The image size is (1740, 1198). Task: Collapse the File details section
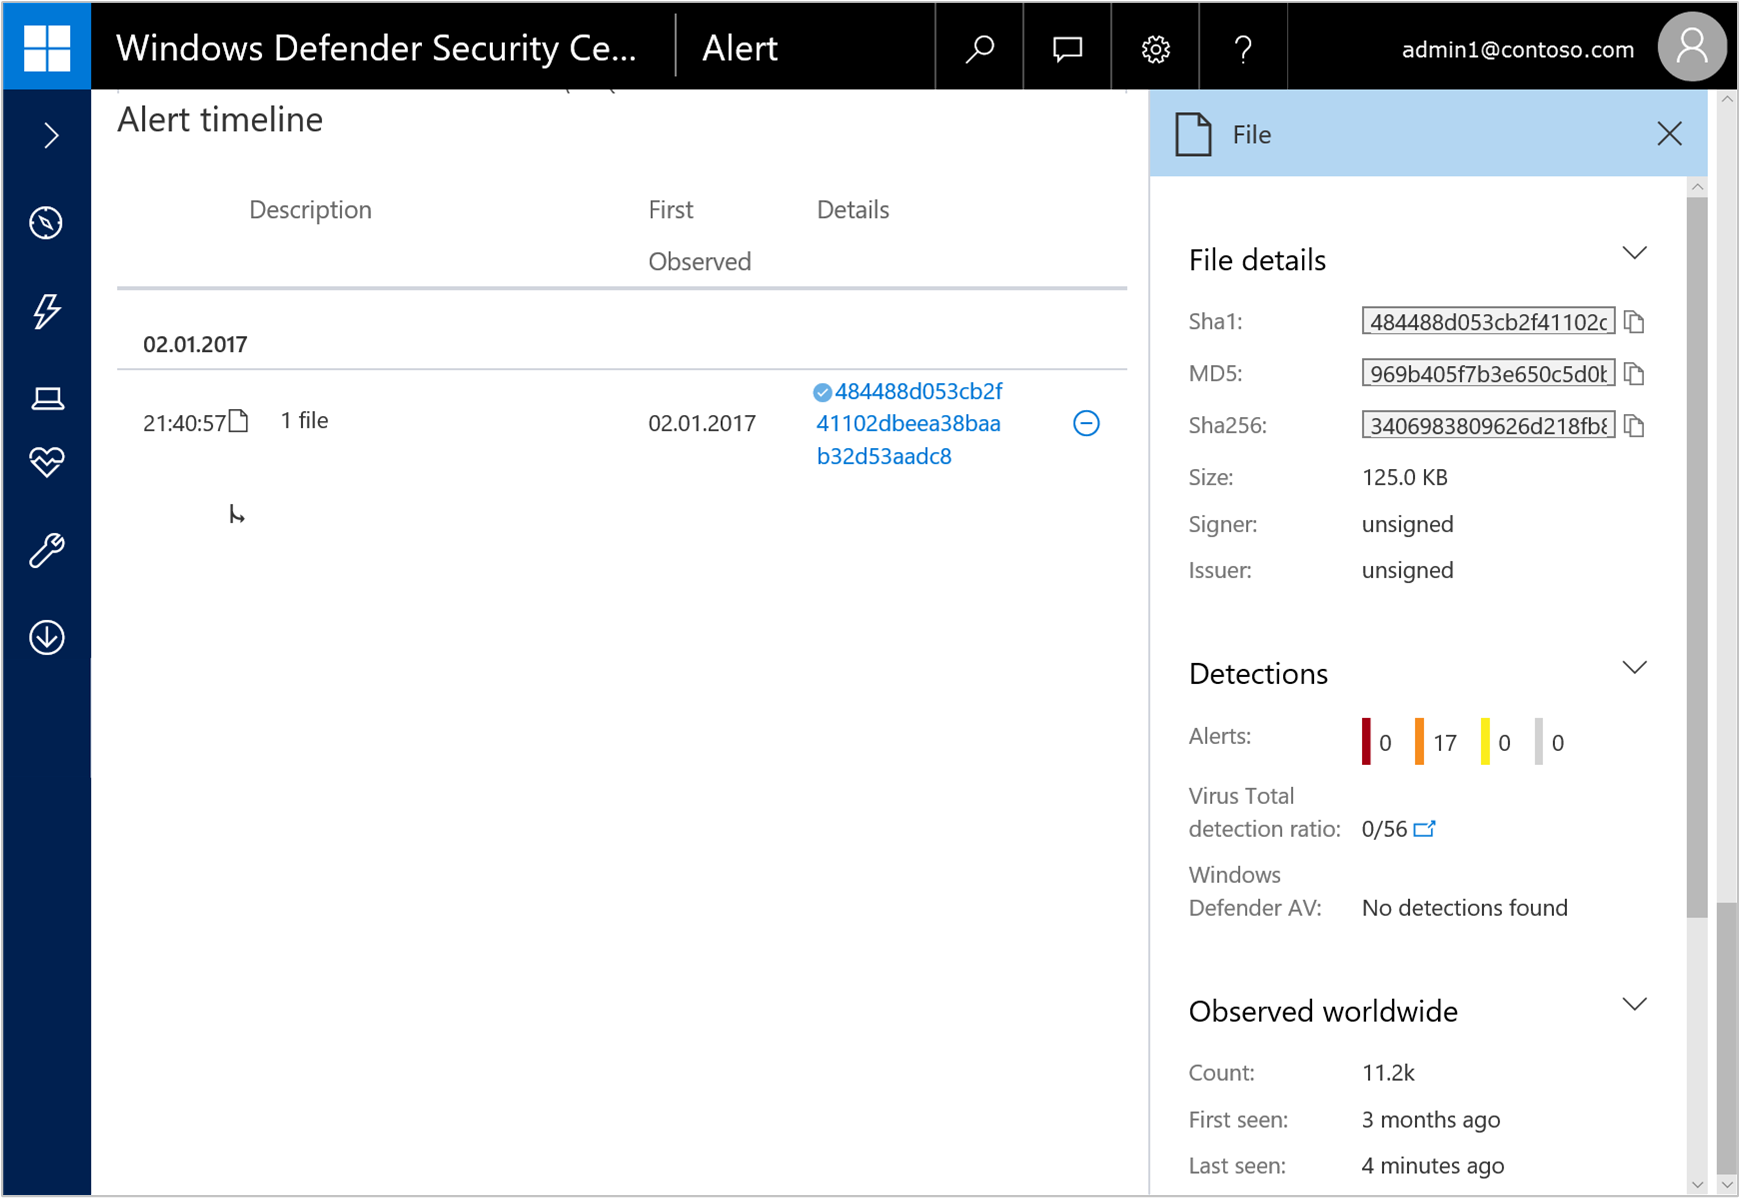1634,253
